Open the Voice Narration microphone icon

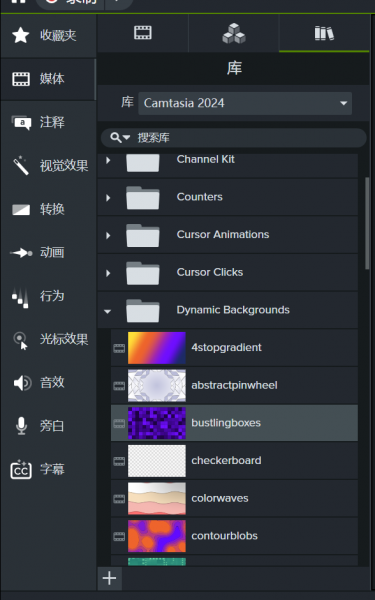21,426
